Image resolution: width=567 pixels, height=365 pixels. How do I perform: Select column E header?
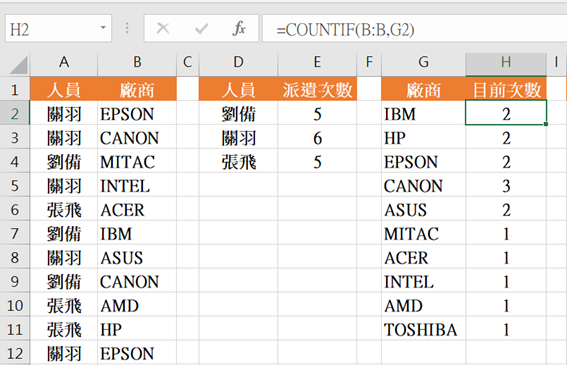click(x=317, y=63)
